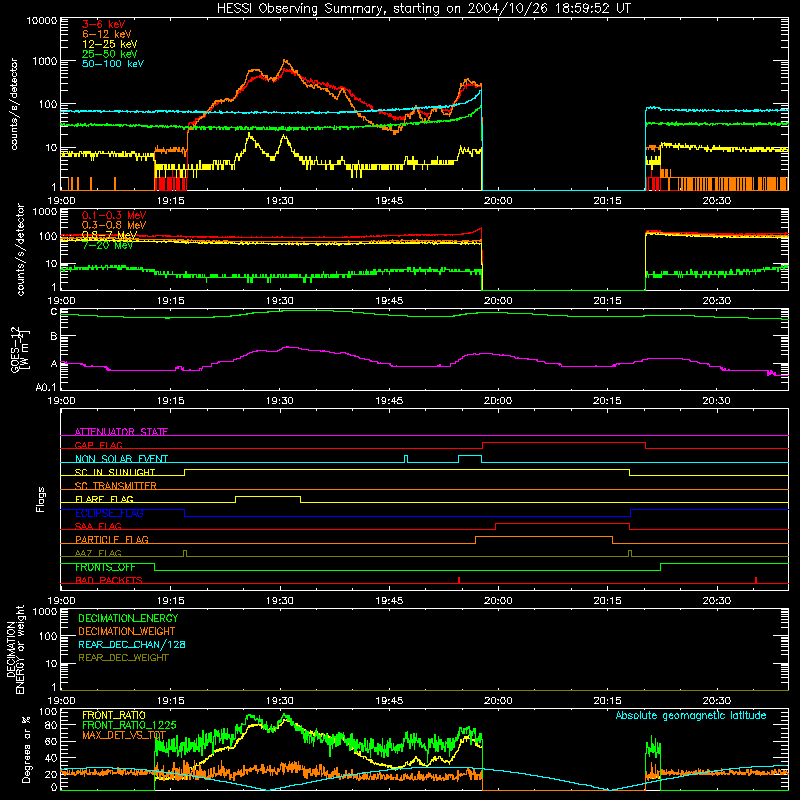
Task: Click the wide NON_SOLAR_EVENT cyan pulse
Action: pyautogui.click(x=470, y=456)
